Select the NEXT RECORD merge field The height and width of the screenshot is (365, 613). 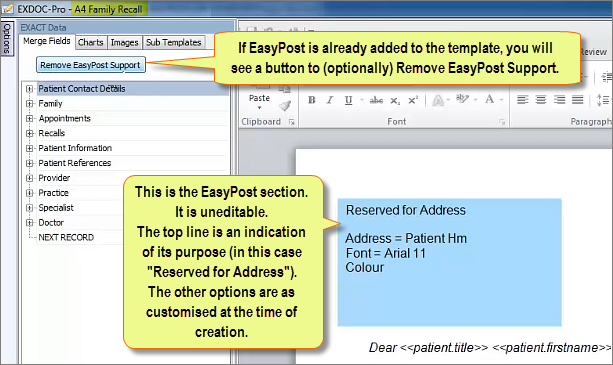tap(66, 237)
